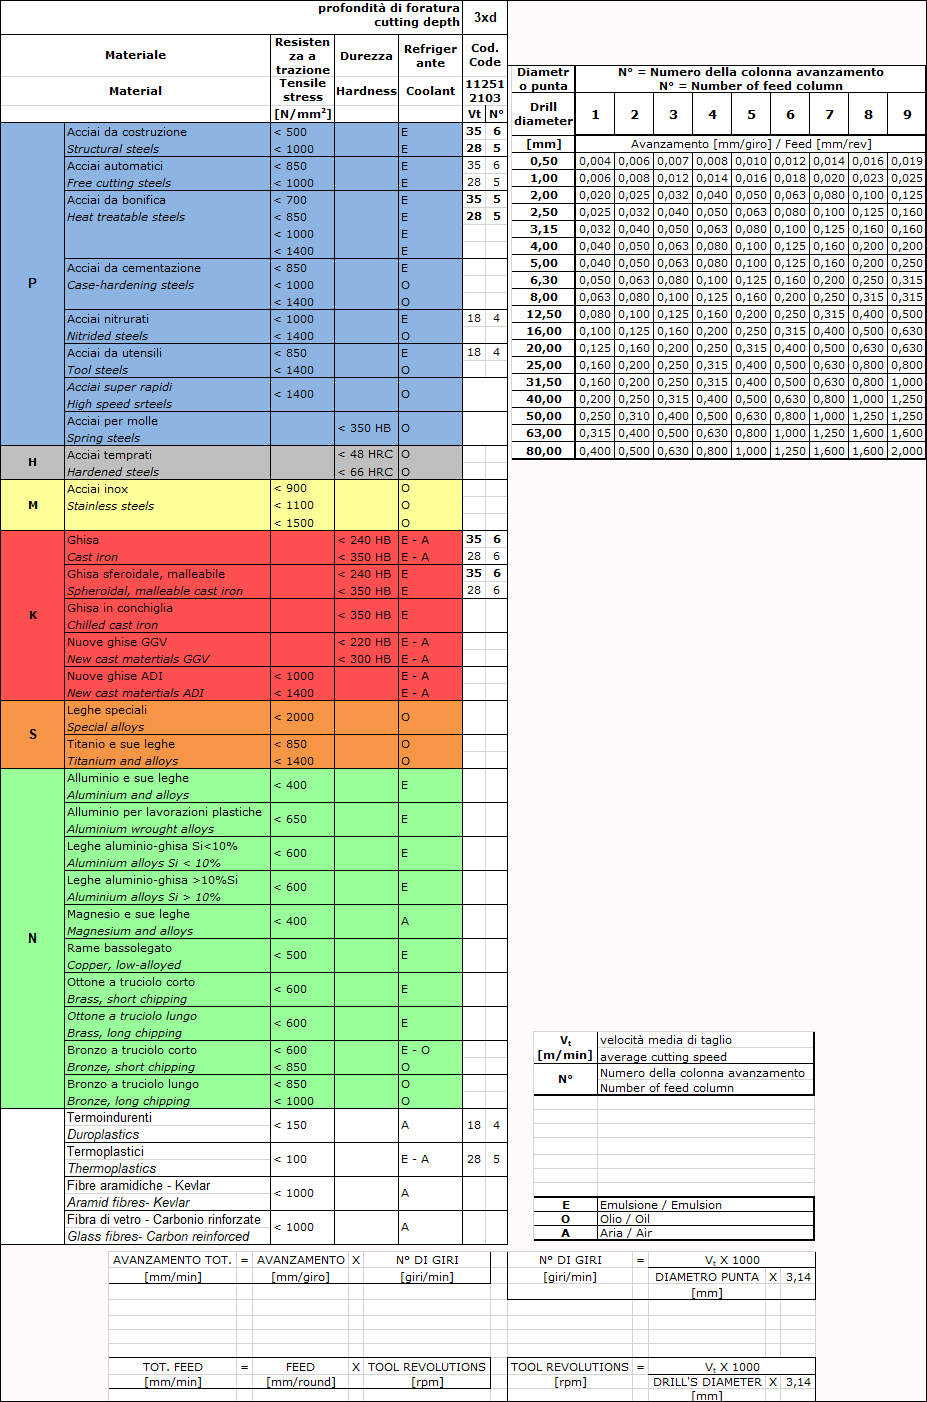
Task: Select the 'Coolant' header cell
Action: coord(430,91)
